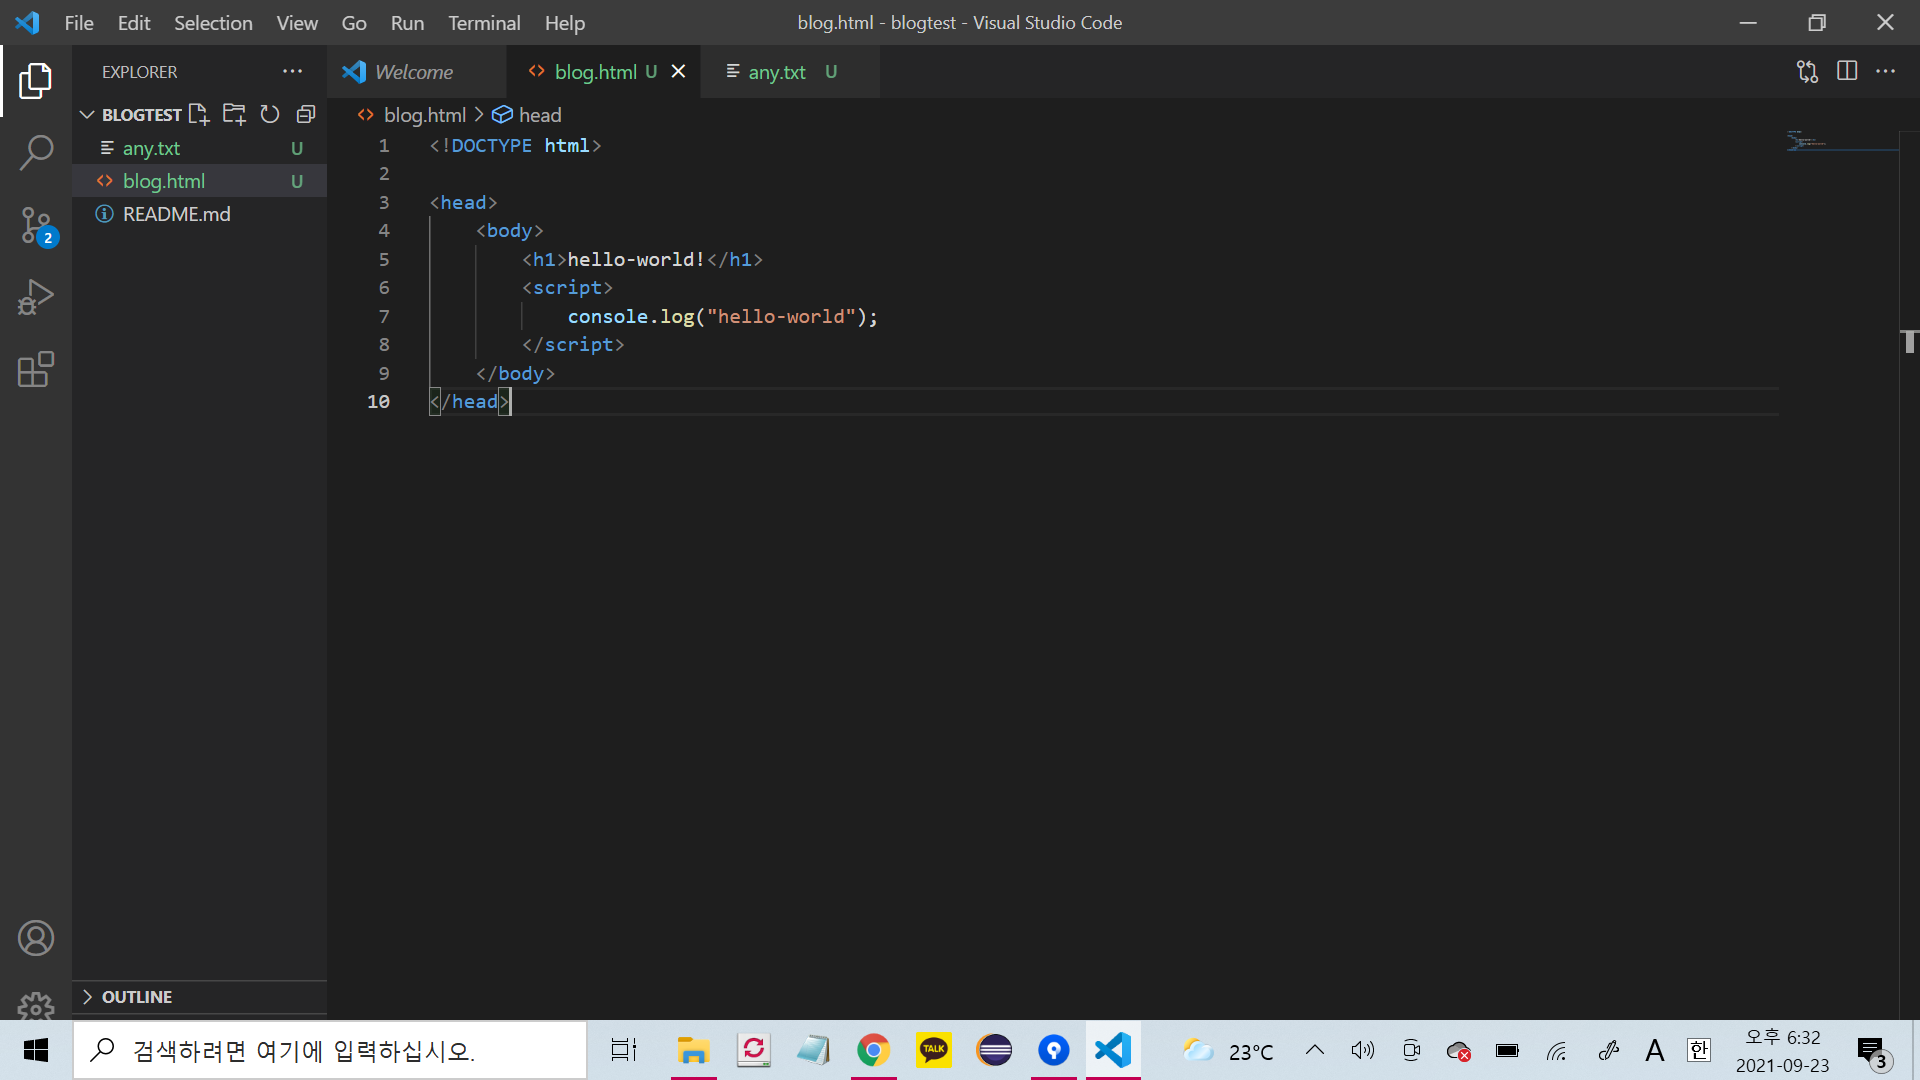Screen dimensions: 1920x1080
Task: Open the Extensions view
Action: [x=36, y=369]
